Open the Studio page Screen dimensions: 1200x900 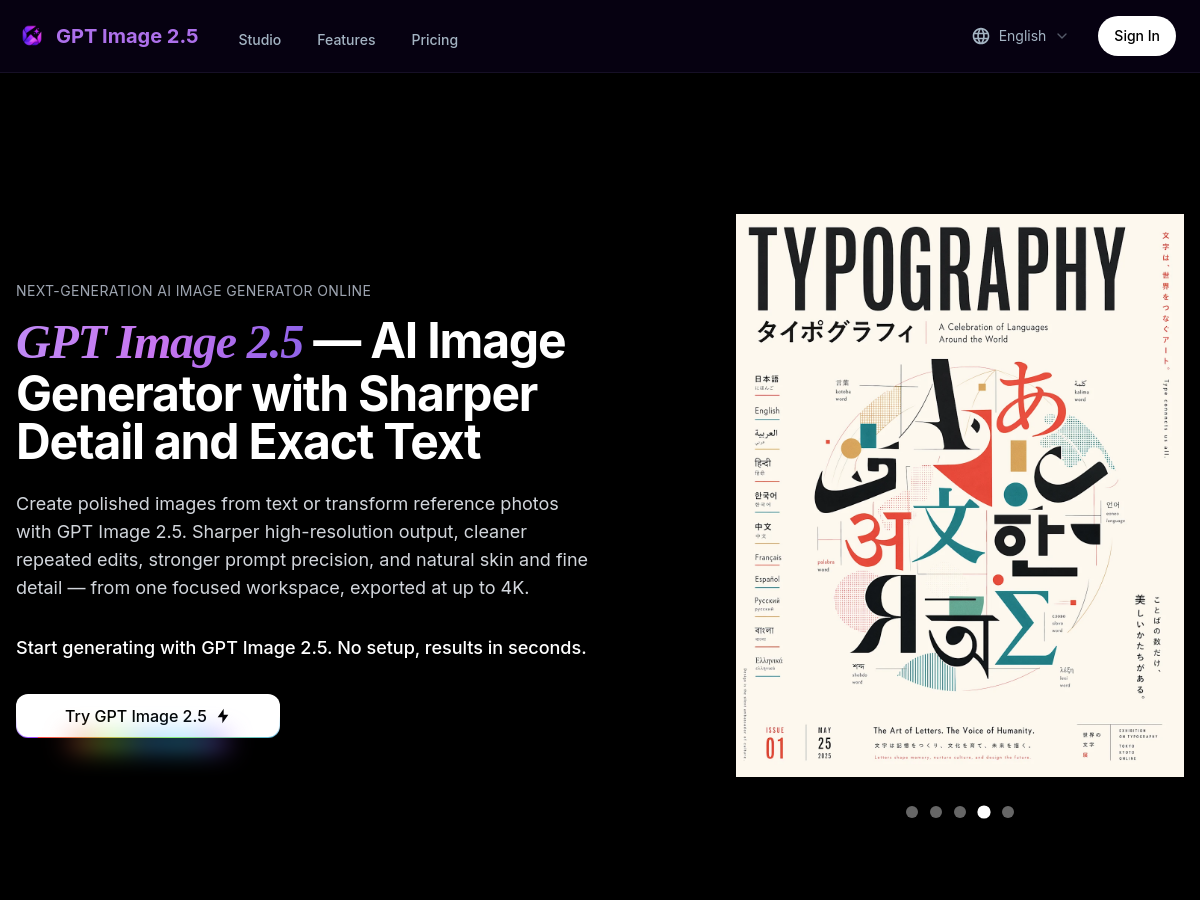[x=260, y=40]
